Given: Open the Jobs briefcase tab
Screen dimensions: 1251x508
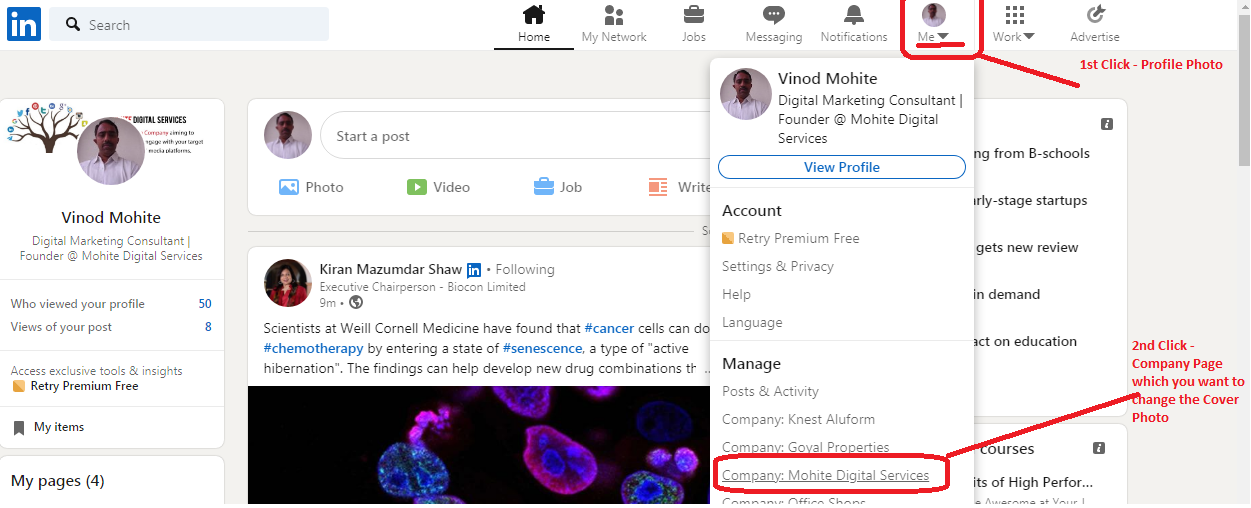Looking at the screenshot, I should [x=694, y=25].
